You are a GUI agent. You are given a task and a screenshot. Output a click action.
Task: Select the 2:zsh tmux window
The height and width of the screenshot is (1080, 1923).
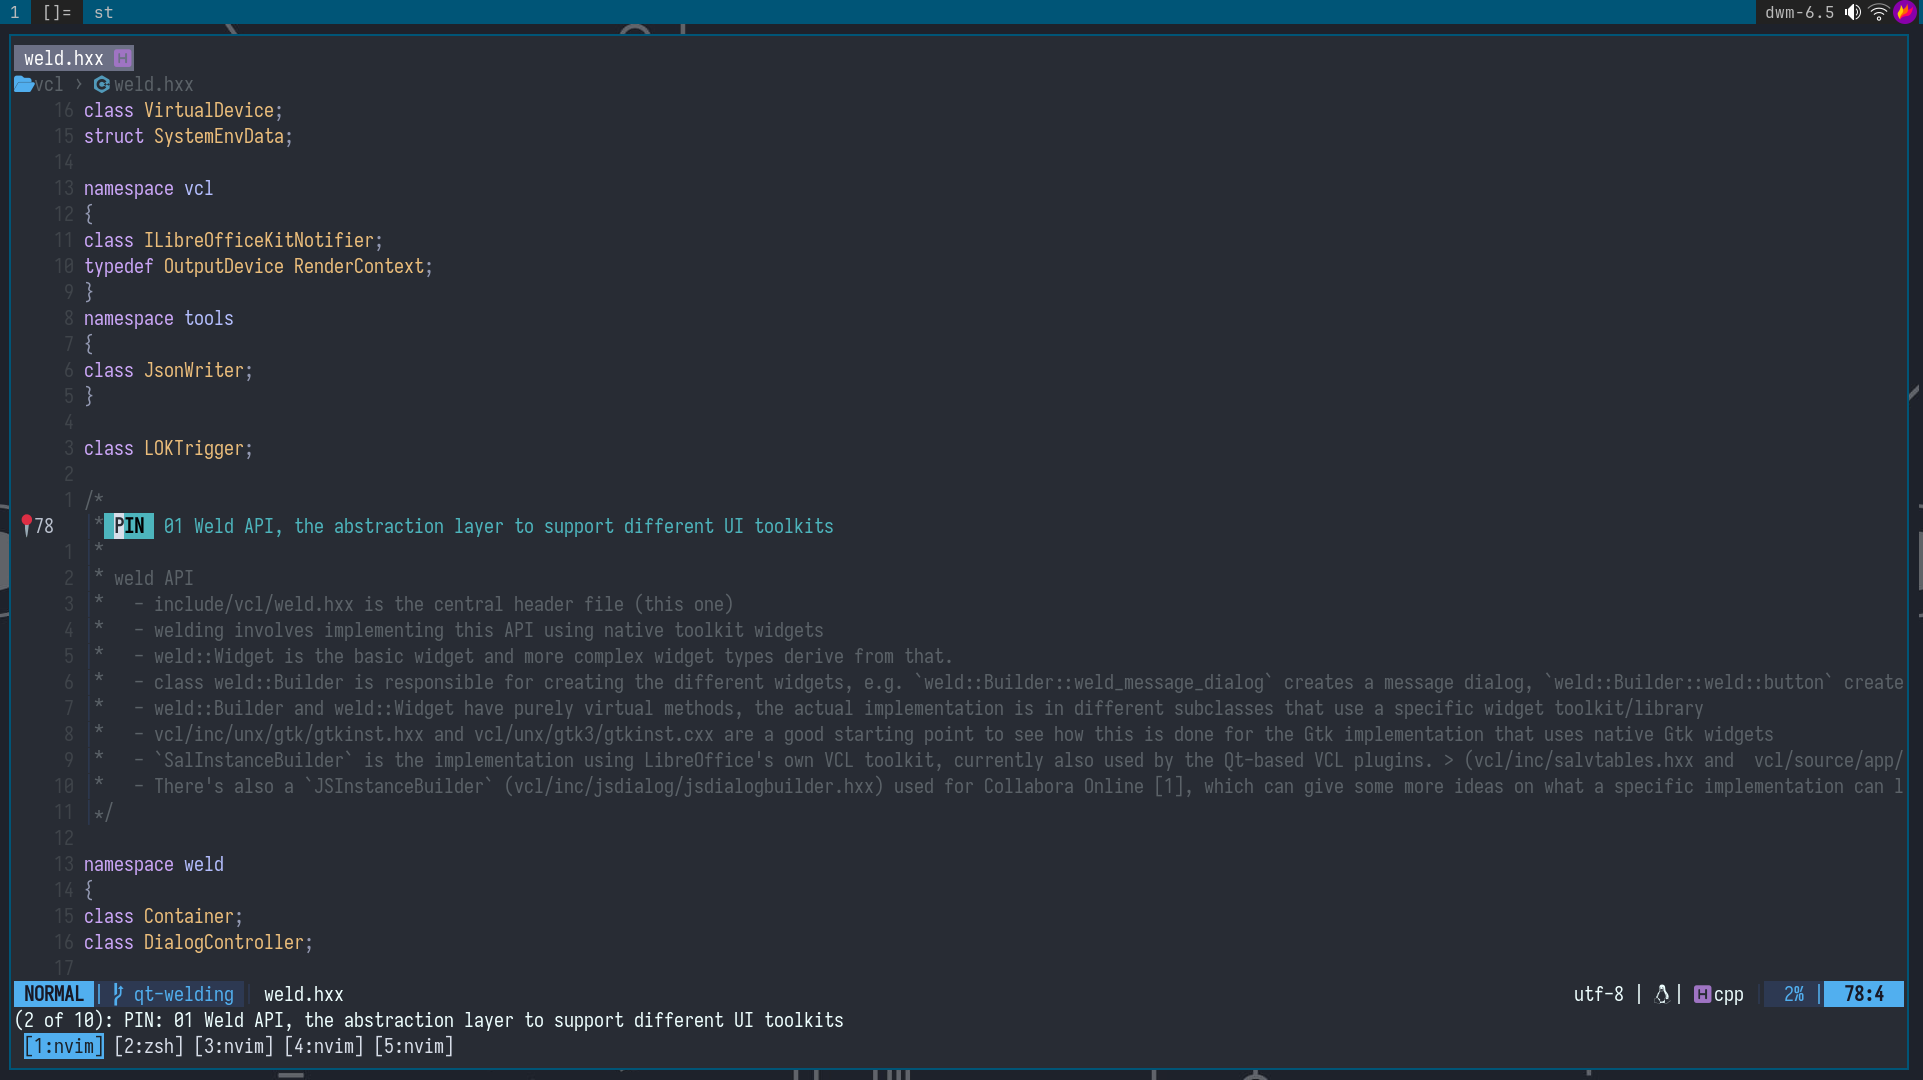point(149,1046)
